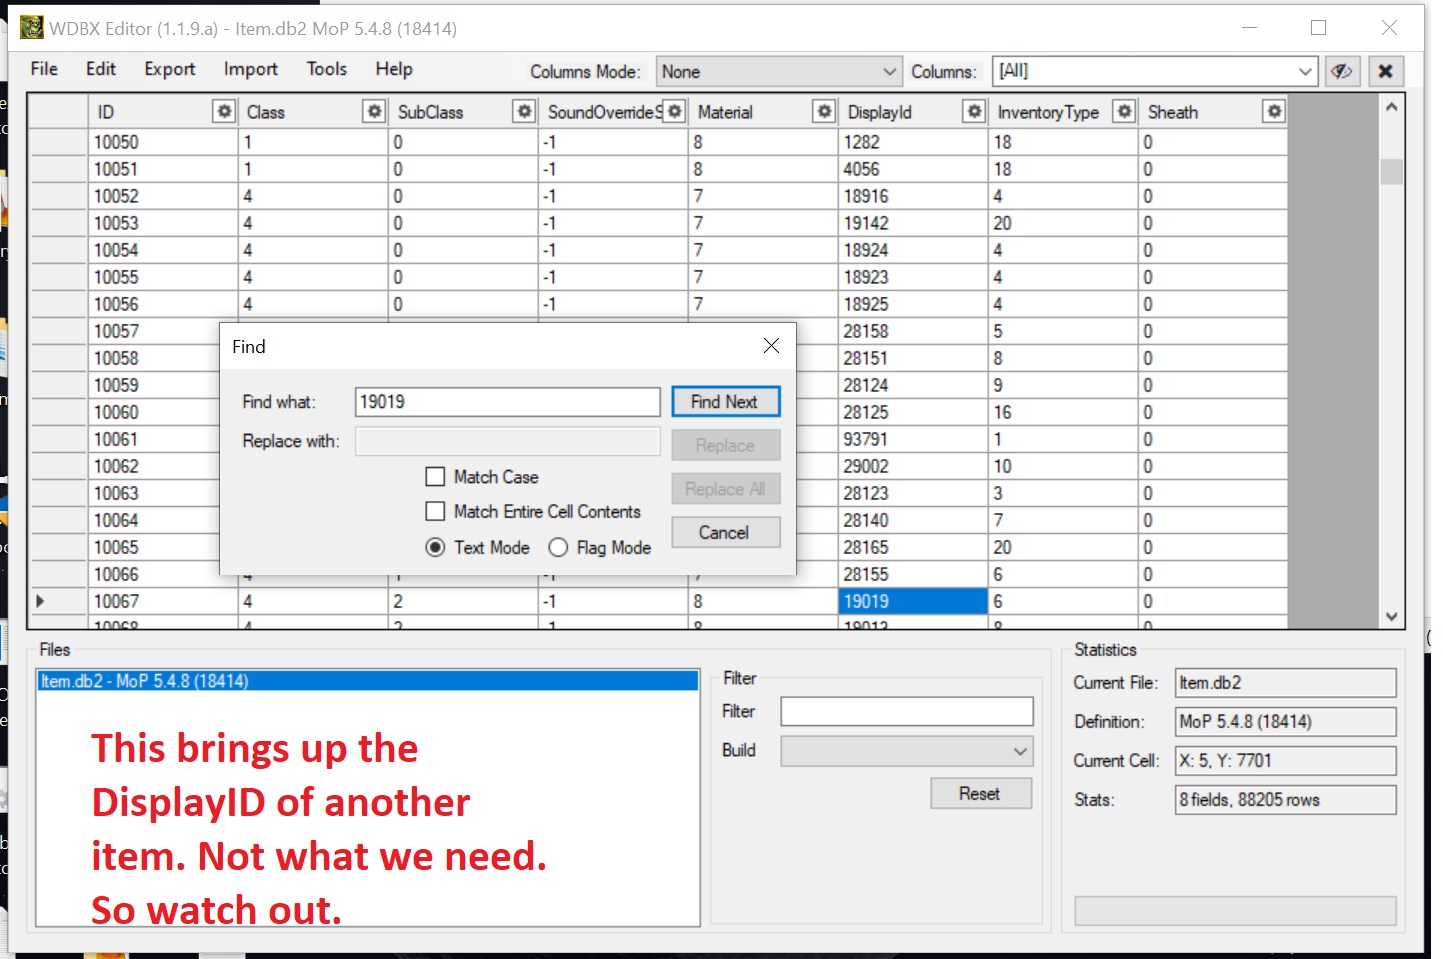Enable the Match Case checkbox
The height and width of the screenshot is (959, 1443).
click(x=435, y=477)
